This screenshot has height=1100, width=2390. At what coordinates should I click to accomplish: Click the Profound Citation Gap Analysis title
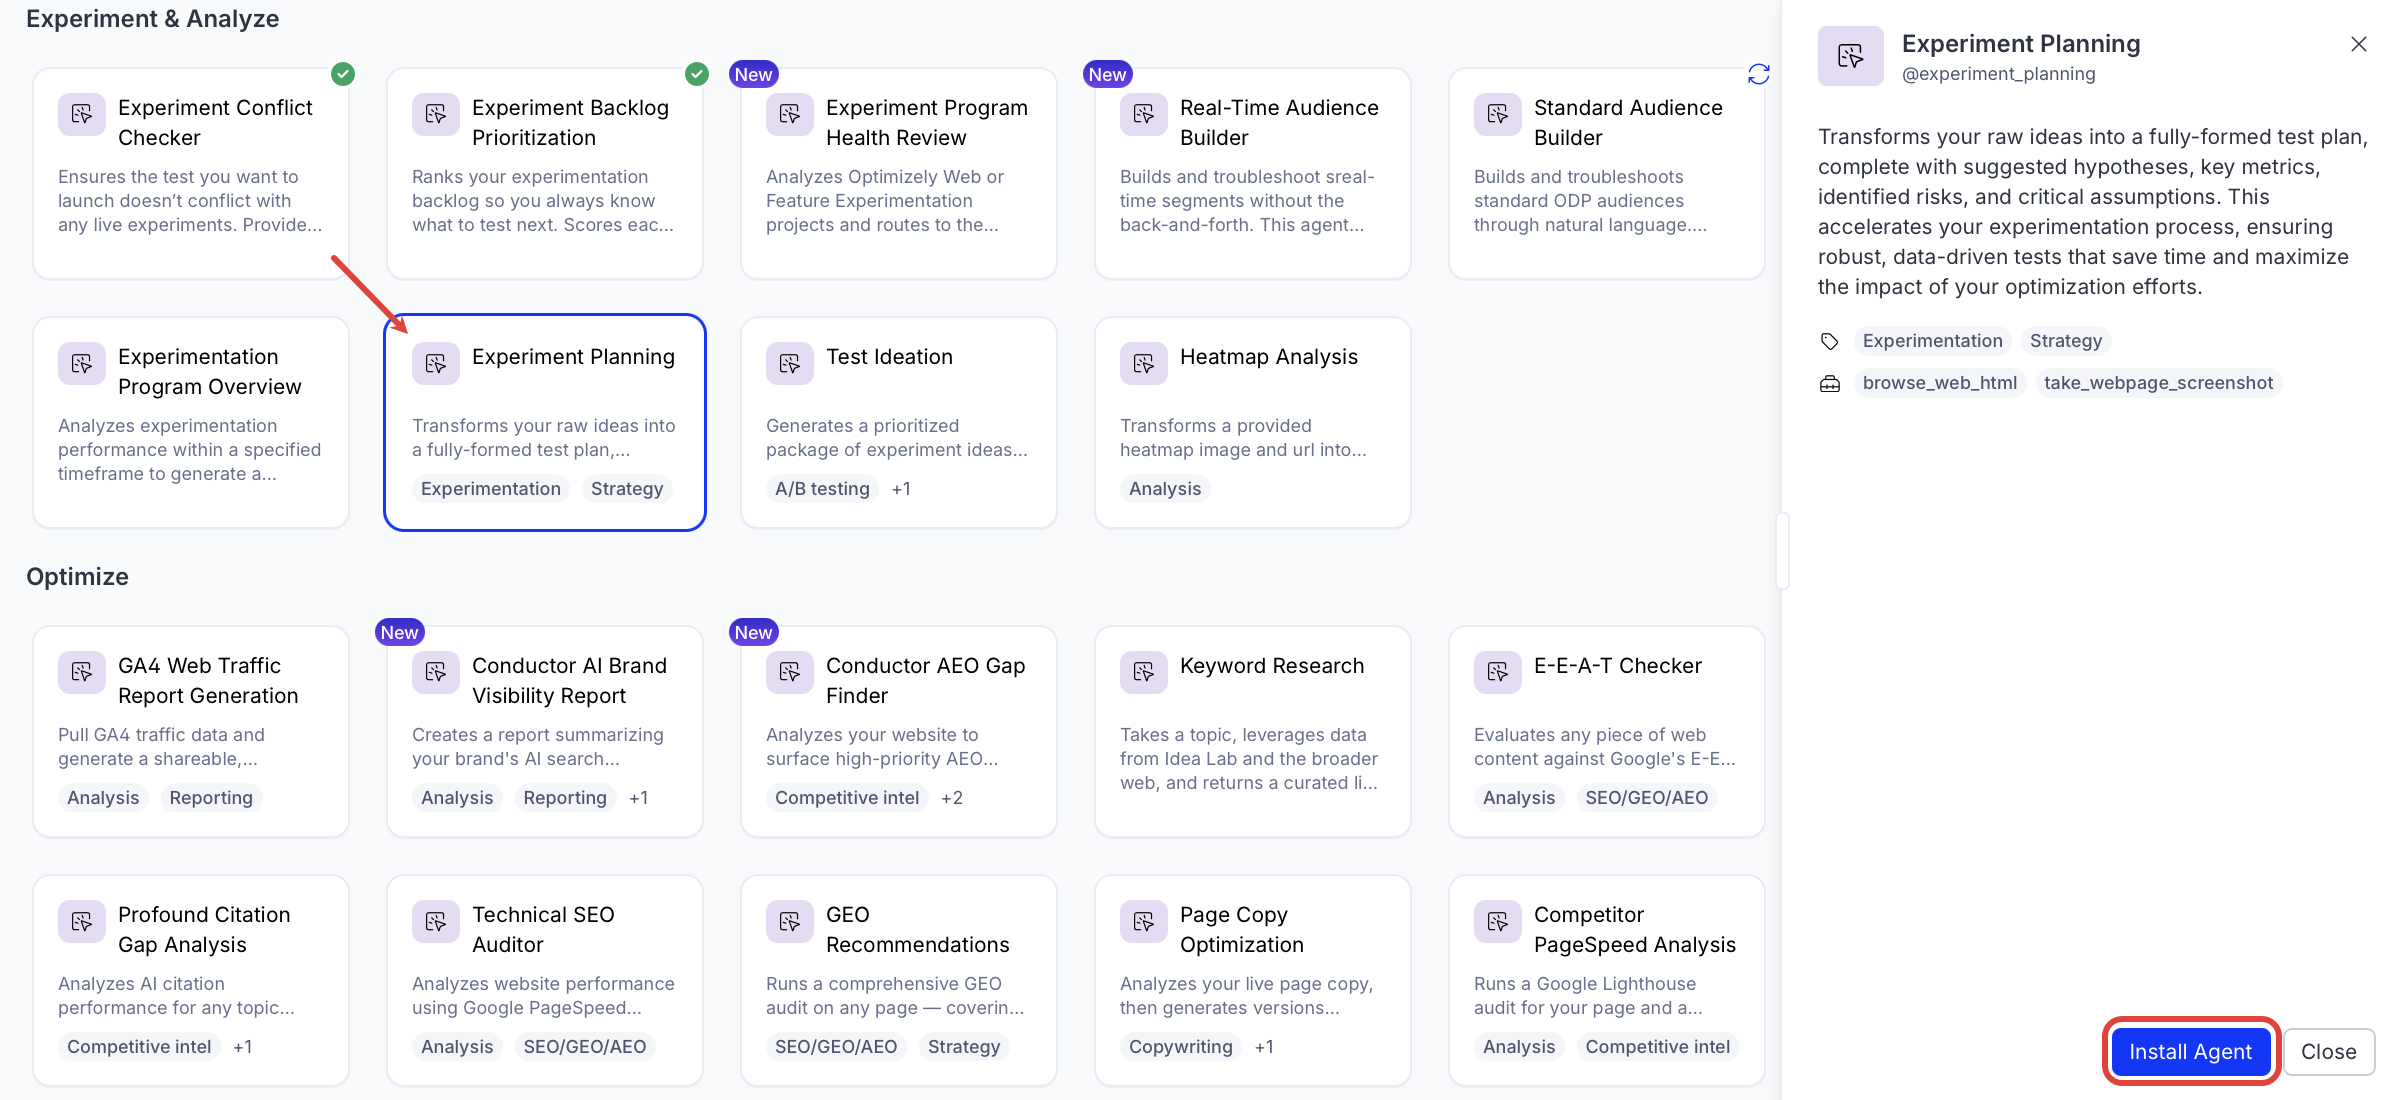(204, 930)
